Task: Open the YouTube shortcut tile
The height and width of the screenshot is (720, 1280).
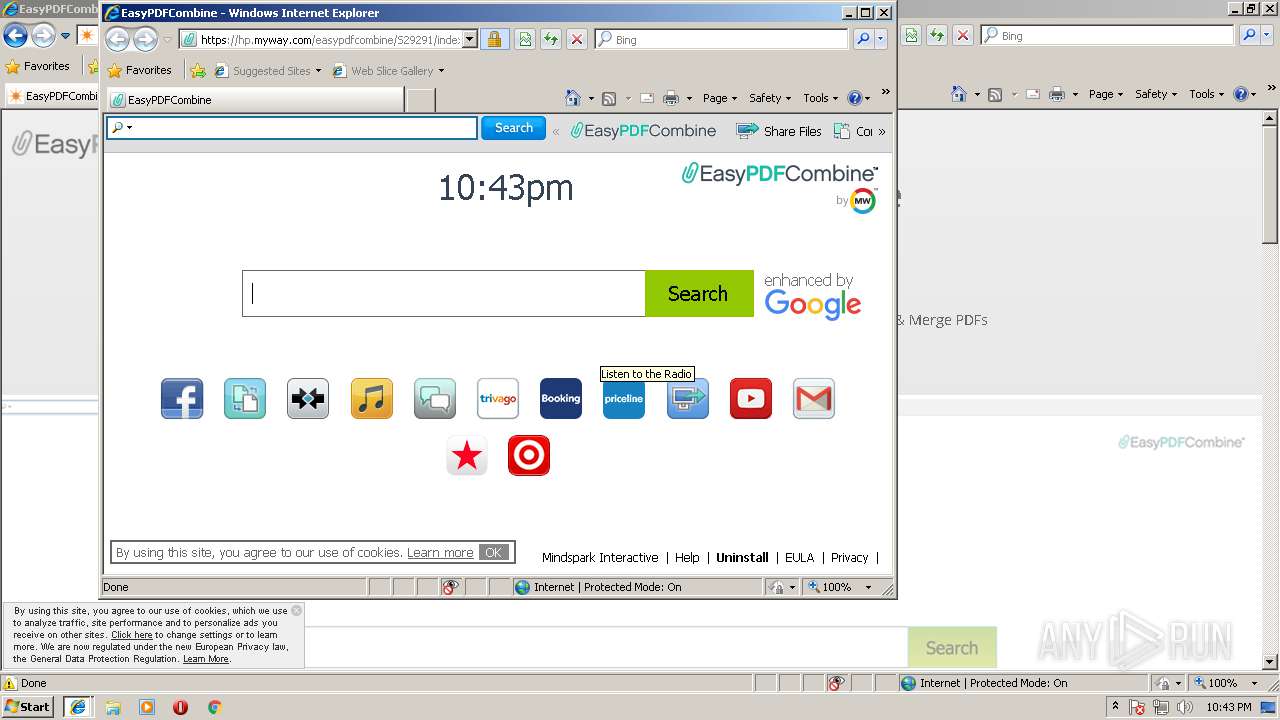Action: [751, 399]
